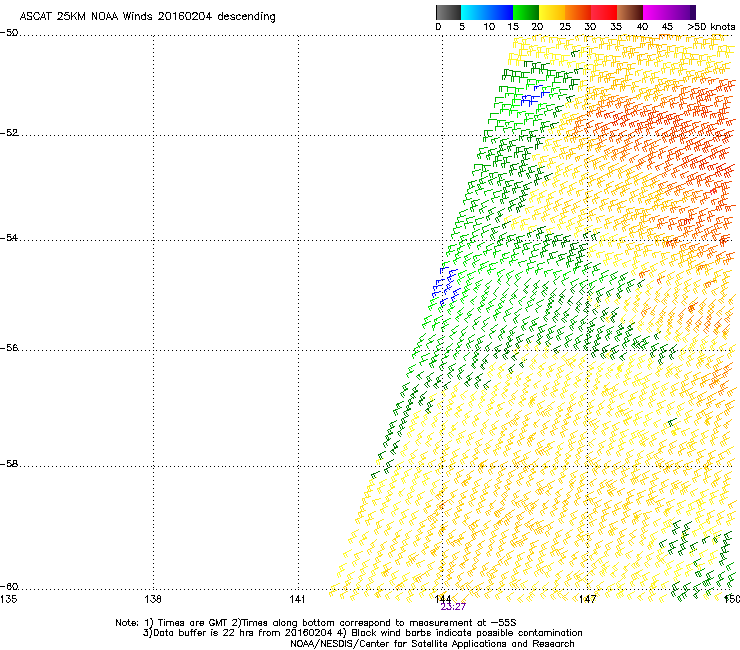Click the red 30-35 knots color swatch

[x=604, y=12]
